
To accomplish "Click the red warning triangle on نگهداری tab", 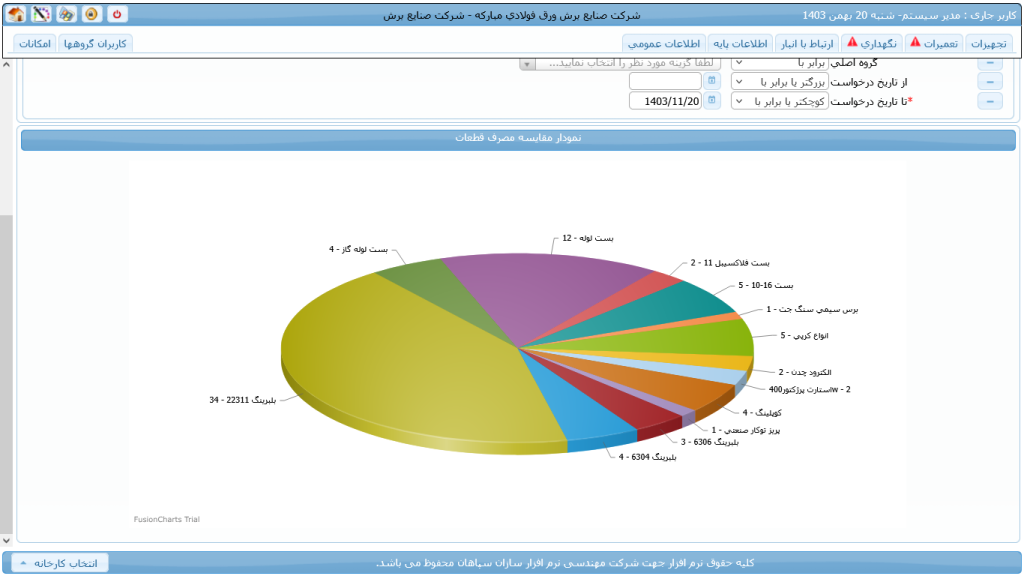I will (852, 43).
